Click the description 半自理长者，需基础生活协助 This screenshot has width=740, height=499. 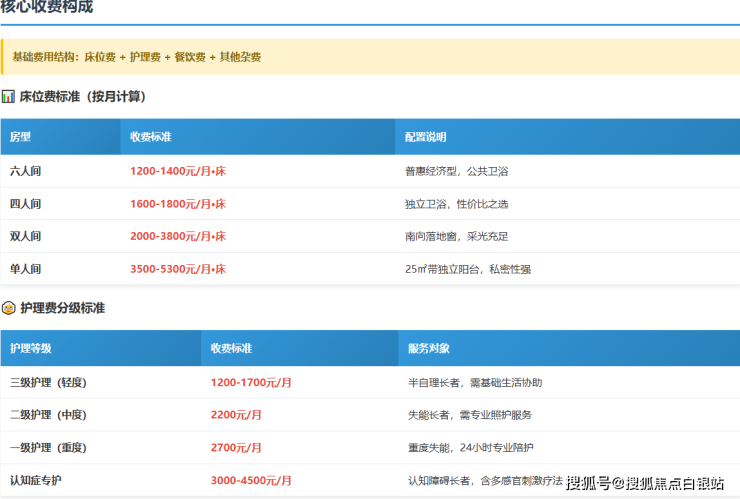coord(475,382)
